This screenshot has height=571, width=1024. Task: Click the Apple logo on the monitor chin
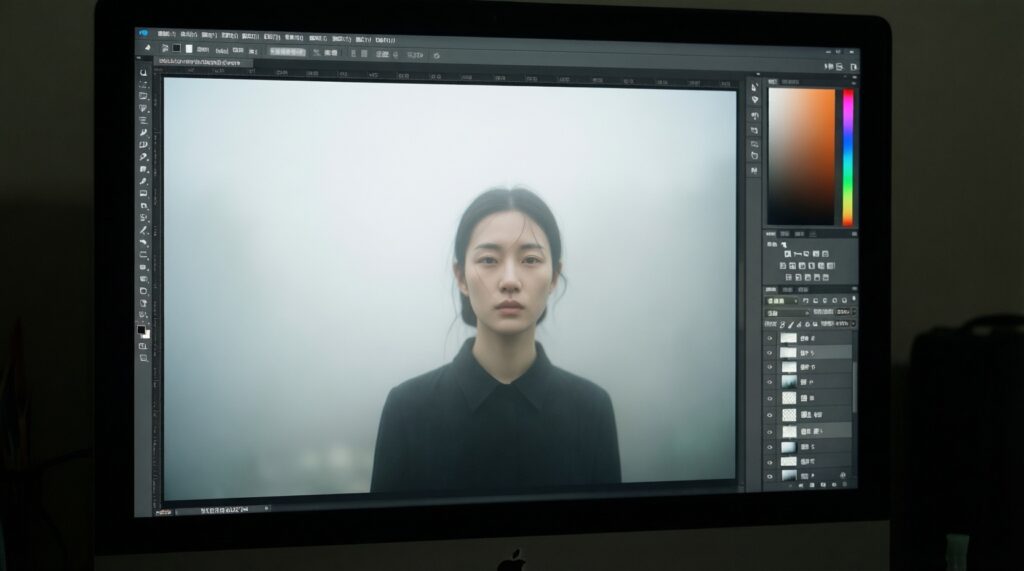[x=512, y=558]
